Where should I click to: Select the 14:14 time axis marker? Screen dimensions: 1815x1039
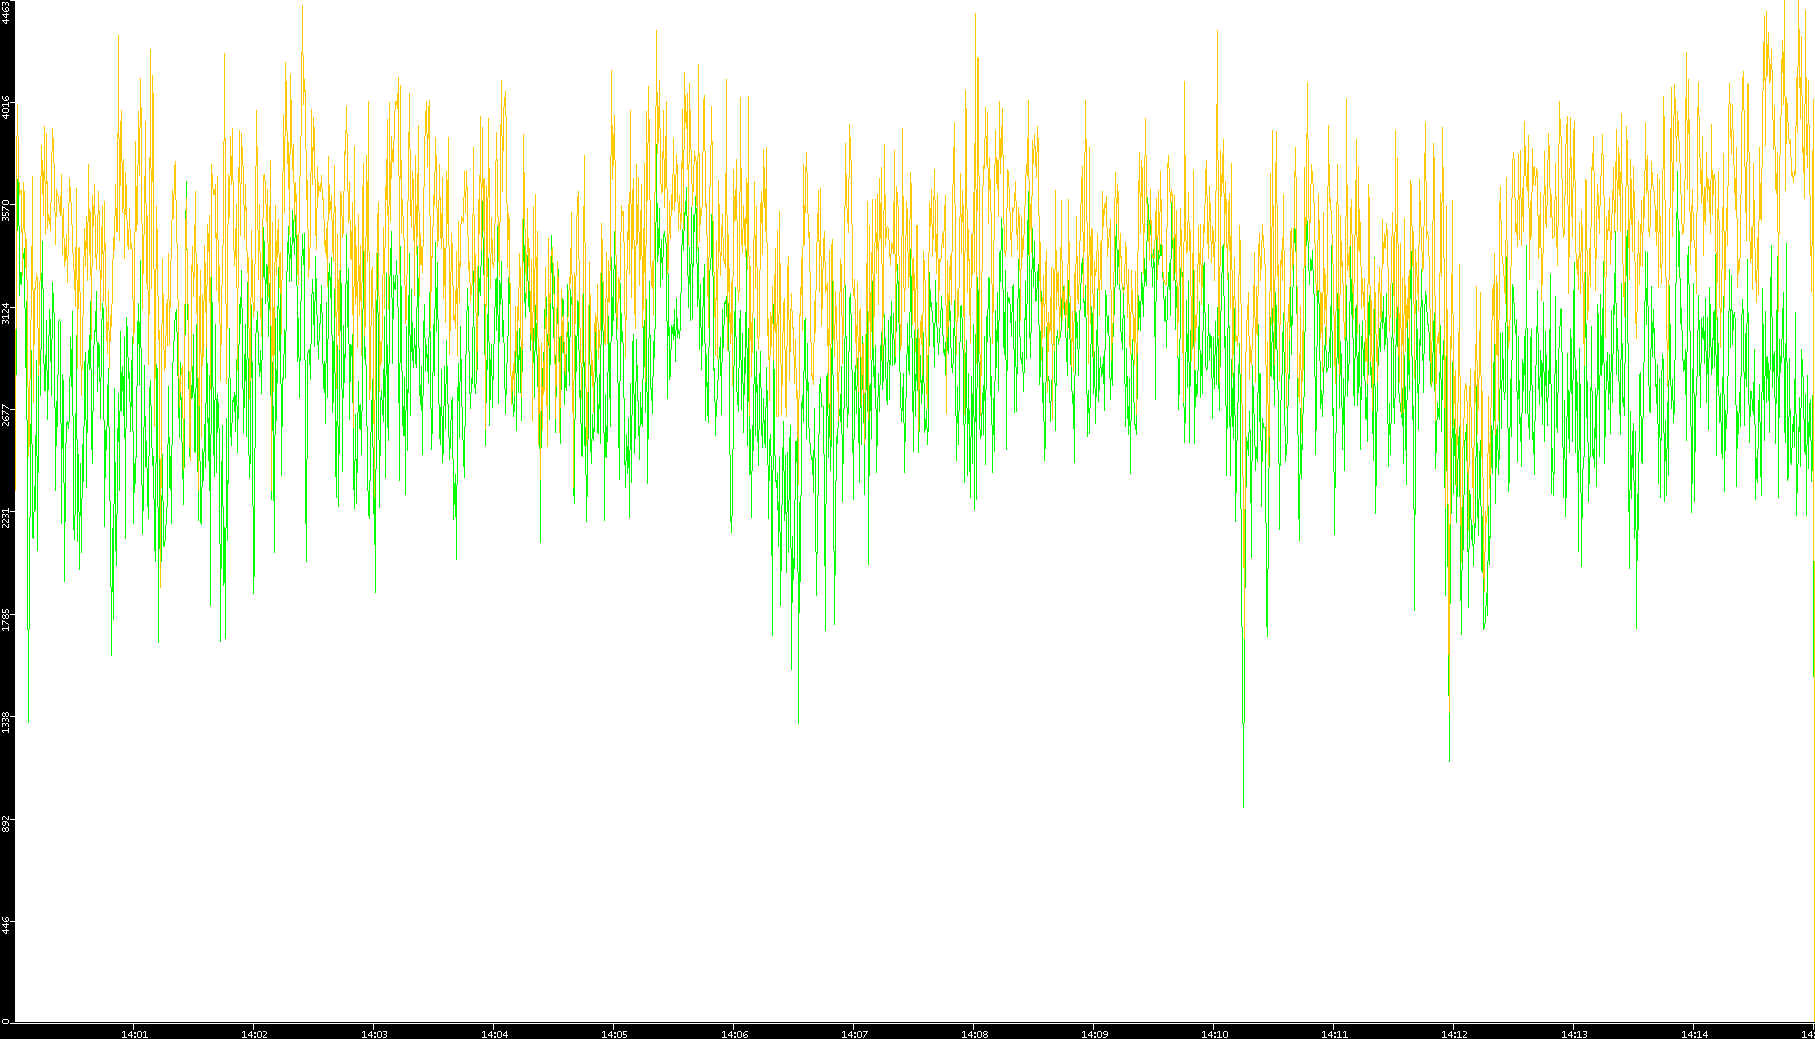click(1694, 1034)
